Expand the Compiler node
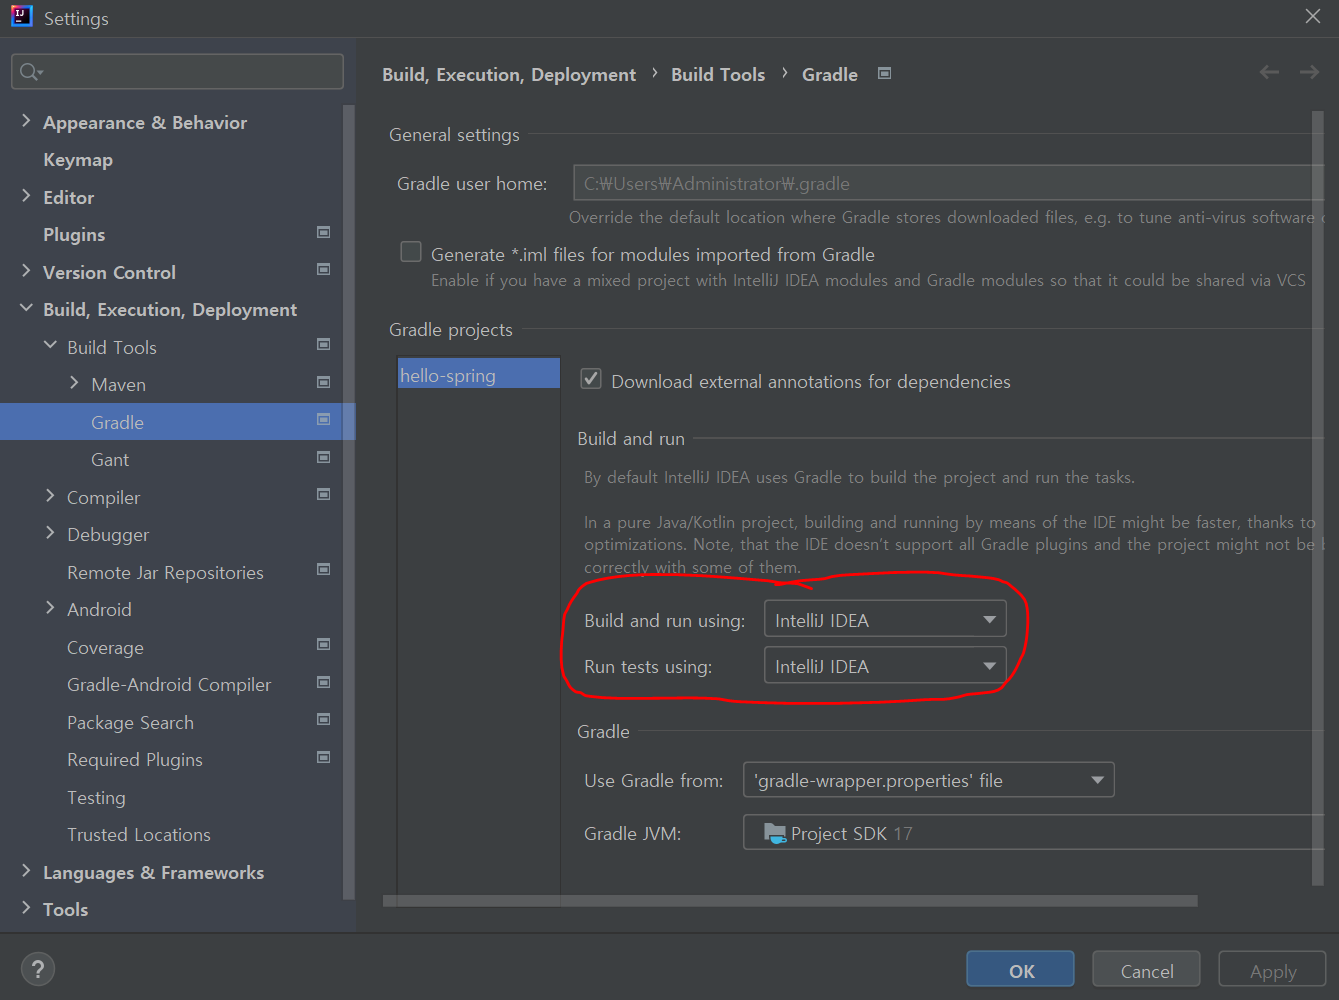Image resolution: width=1339 pixels, height=1000 pixels. point(50,495)
